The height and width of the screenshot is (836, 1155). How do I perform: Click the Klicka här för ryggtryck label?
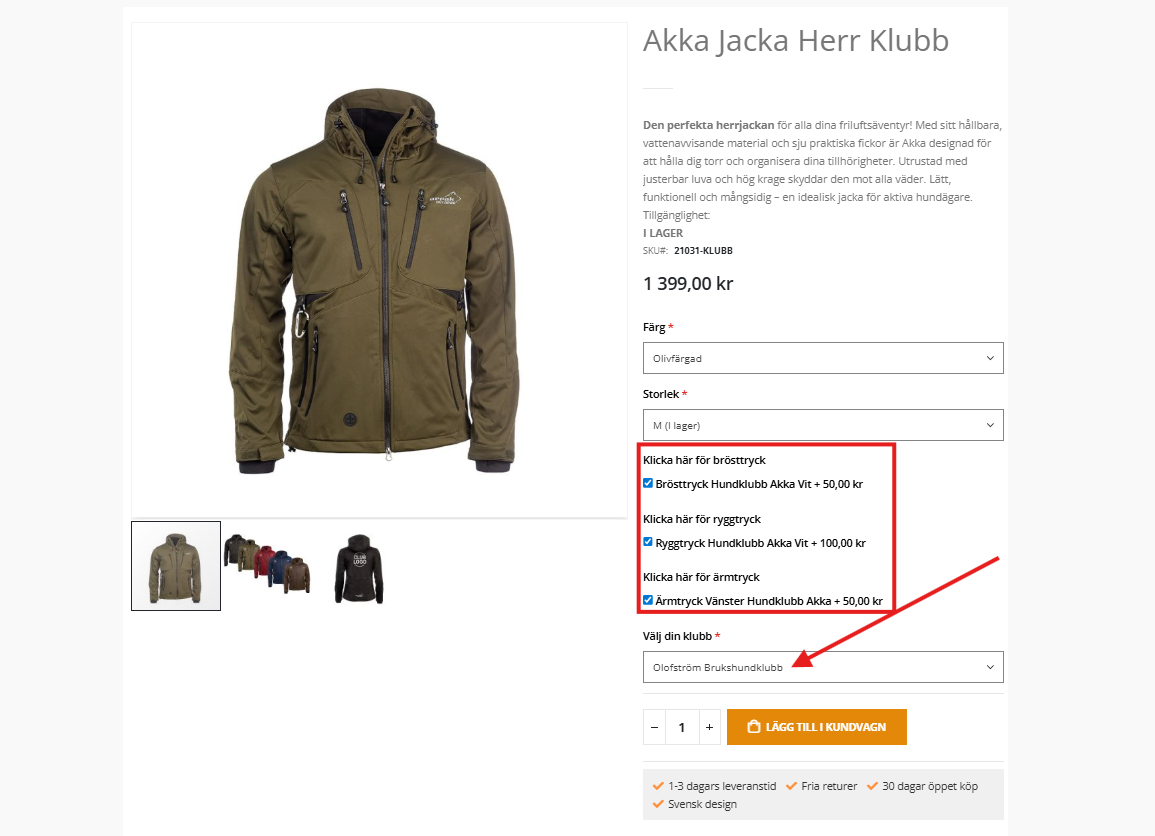[702, 519]
